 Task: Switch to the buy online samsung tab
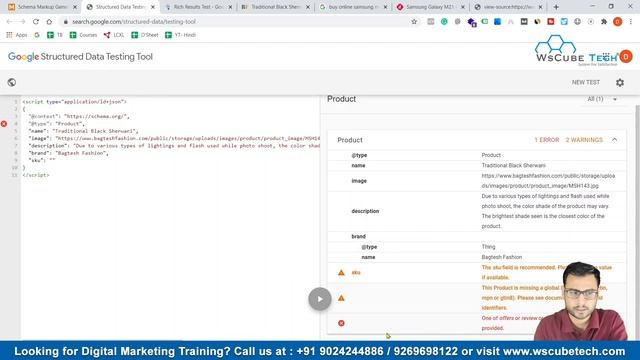click(x=353, y=7)
